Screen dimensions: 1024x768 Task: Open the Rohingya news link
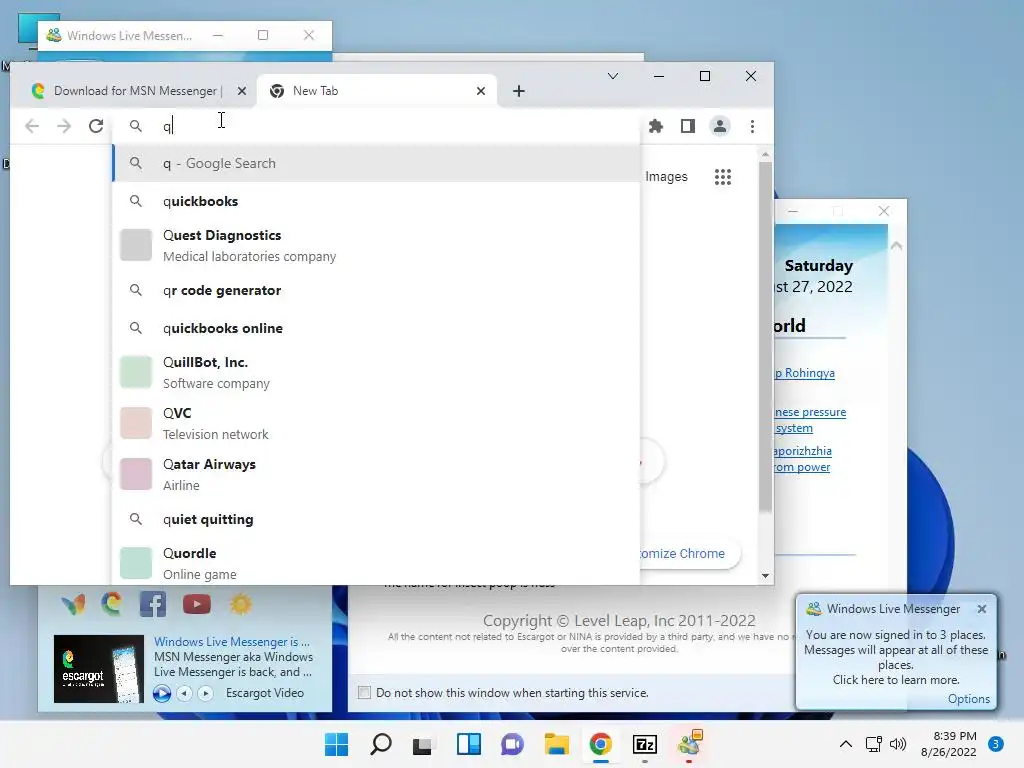click(x=805, y=373)
